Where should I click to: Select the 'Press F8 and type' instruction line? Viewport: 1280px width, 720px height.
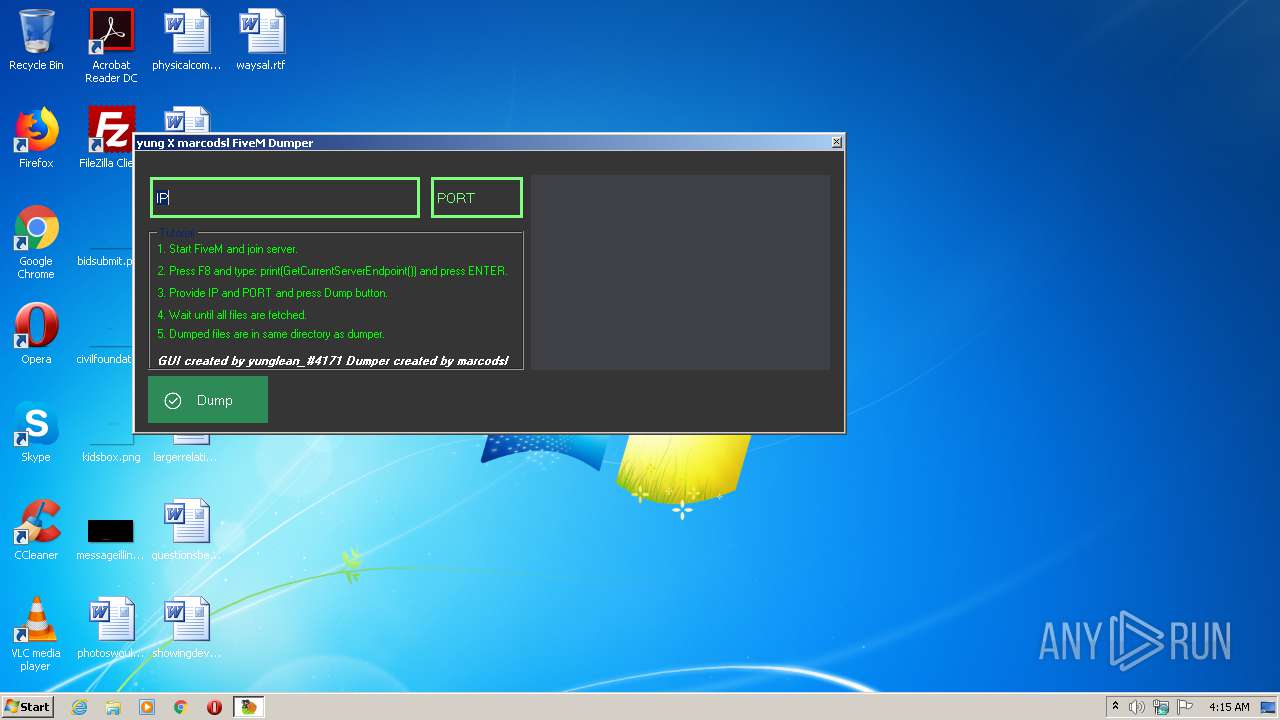click(x=332, y=271)
